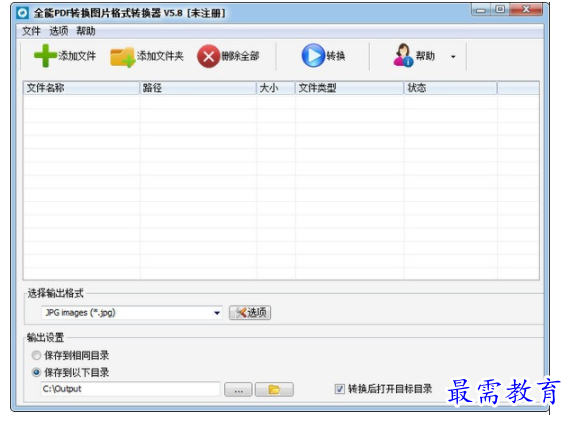Toggle the 转换后打开目标目录 checkbox
The image size is (569, 423).
(x=340, y=389)
